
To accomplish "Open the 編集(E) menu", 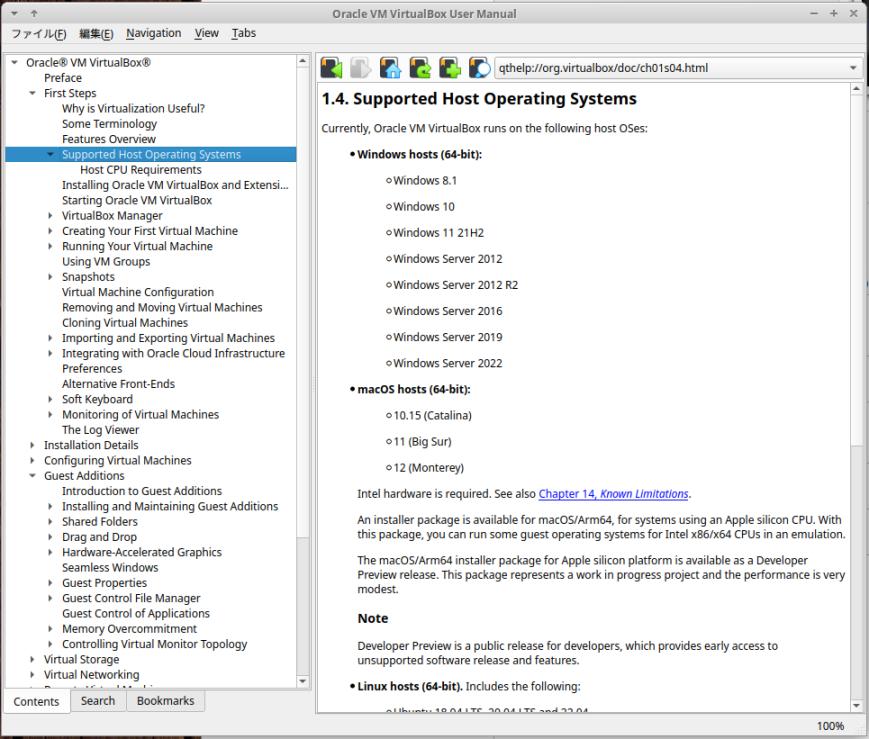I will click(x=96, y=34).
